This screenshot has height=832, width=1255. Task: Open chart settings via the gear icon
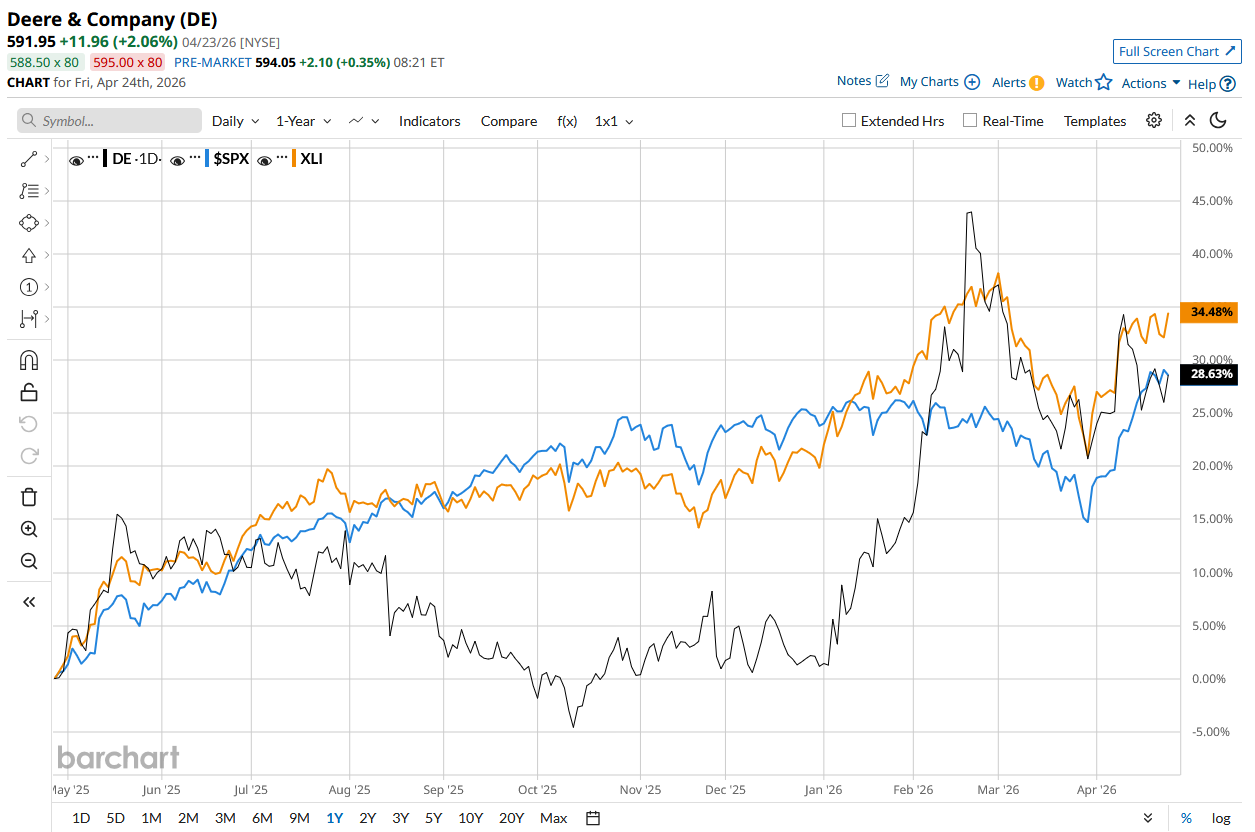pos(1154,121)
